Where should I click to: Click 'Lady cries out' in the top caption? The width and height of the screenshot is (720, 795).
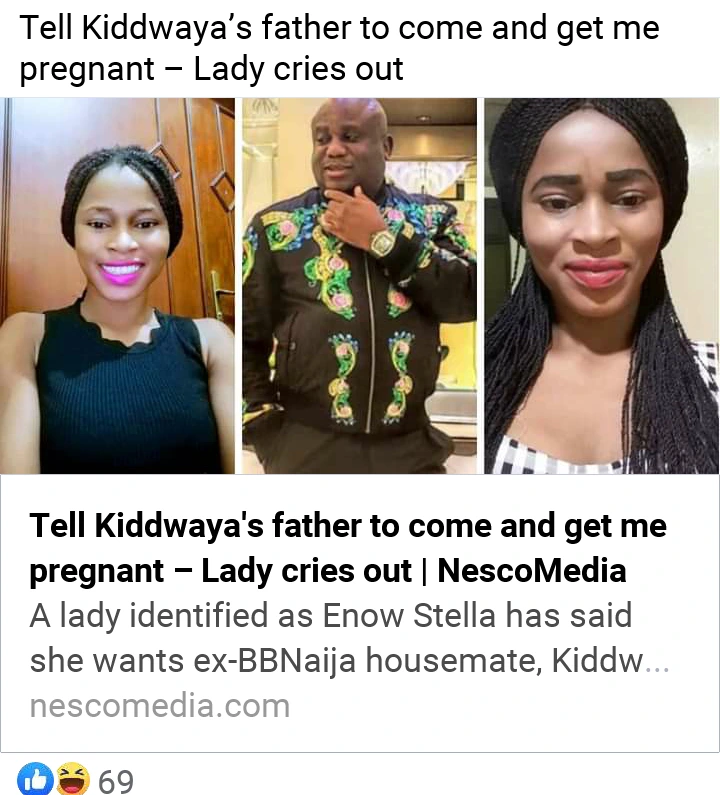[298, 69]
